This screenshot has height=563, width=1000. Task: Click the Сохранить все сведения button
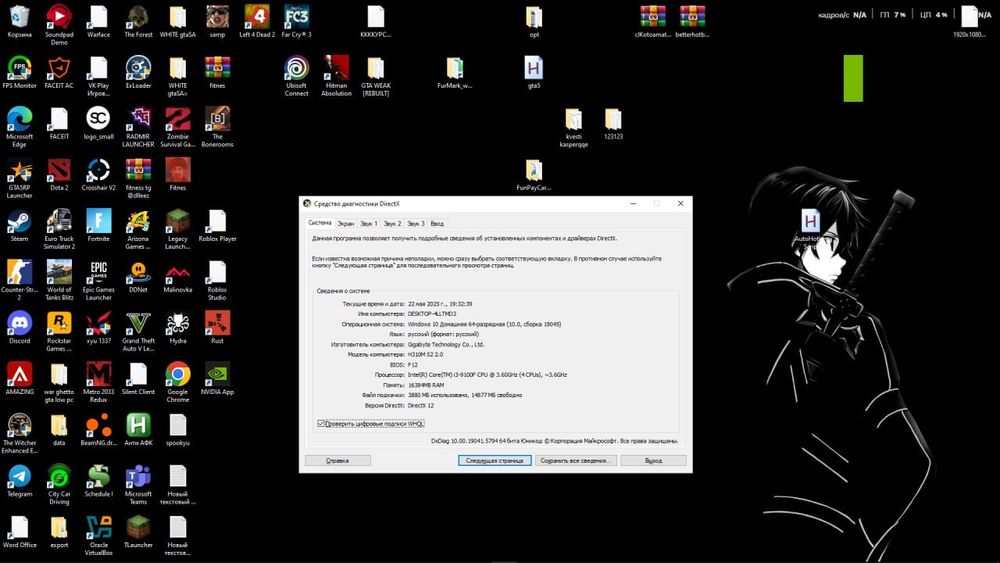click(575, 461)
